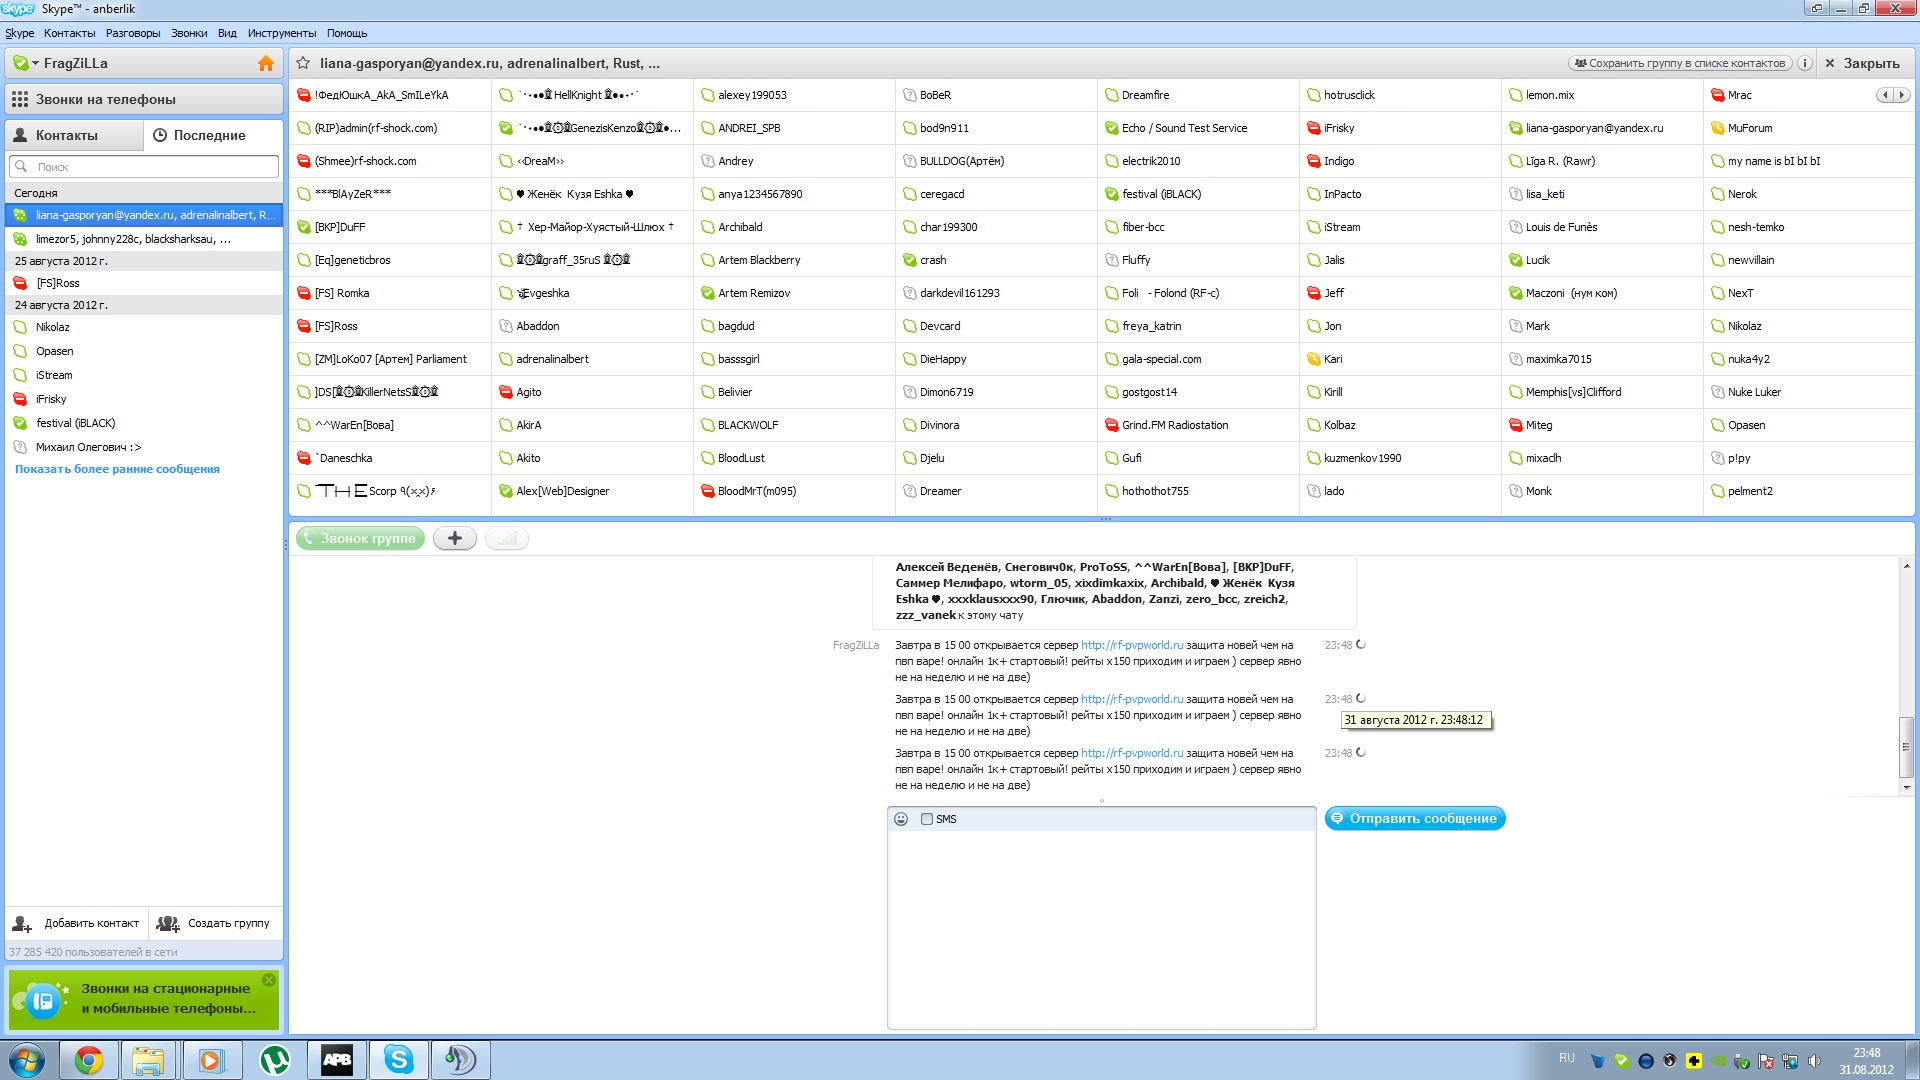Show earlier messages link

117,469
